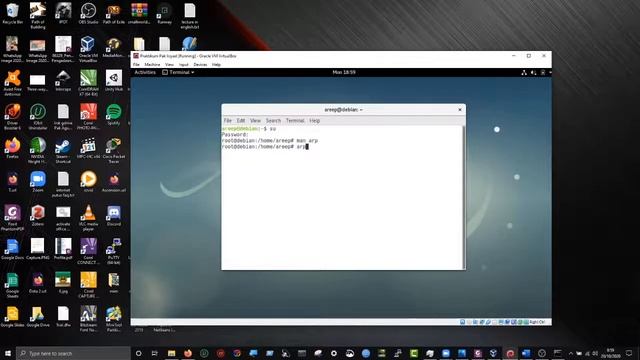Open the Recycle Bin desktop icon

point(13,13)
